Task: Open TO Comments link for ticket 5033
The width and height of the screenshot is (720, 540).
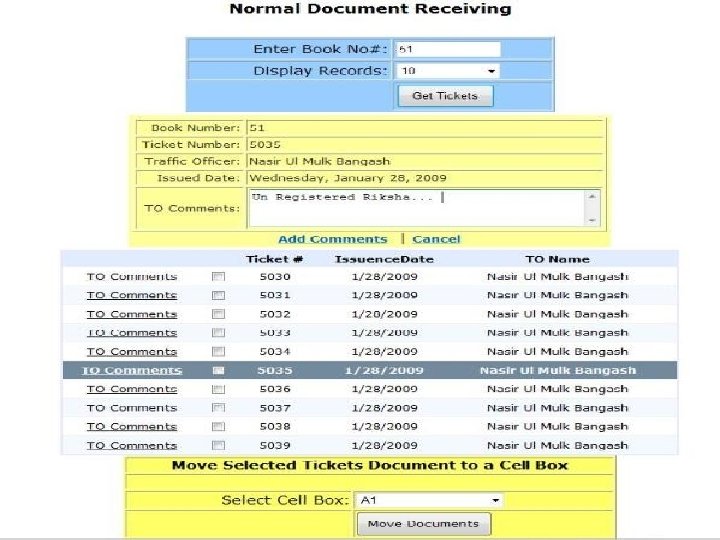Action: (x=132, y=332)
